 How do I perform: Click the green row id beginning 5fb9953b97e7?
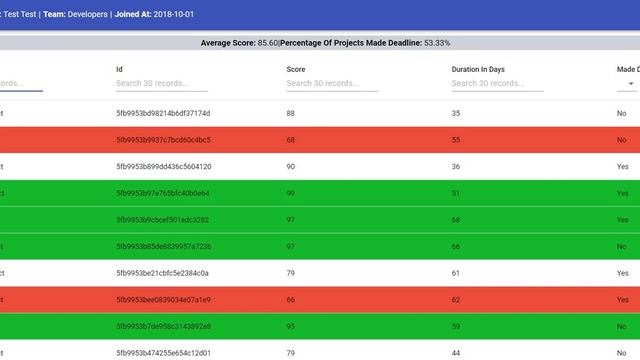(x=163, y=193)
